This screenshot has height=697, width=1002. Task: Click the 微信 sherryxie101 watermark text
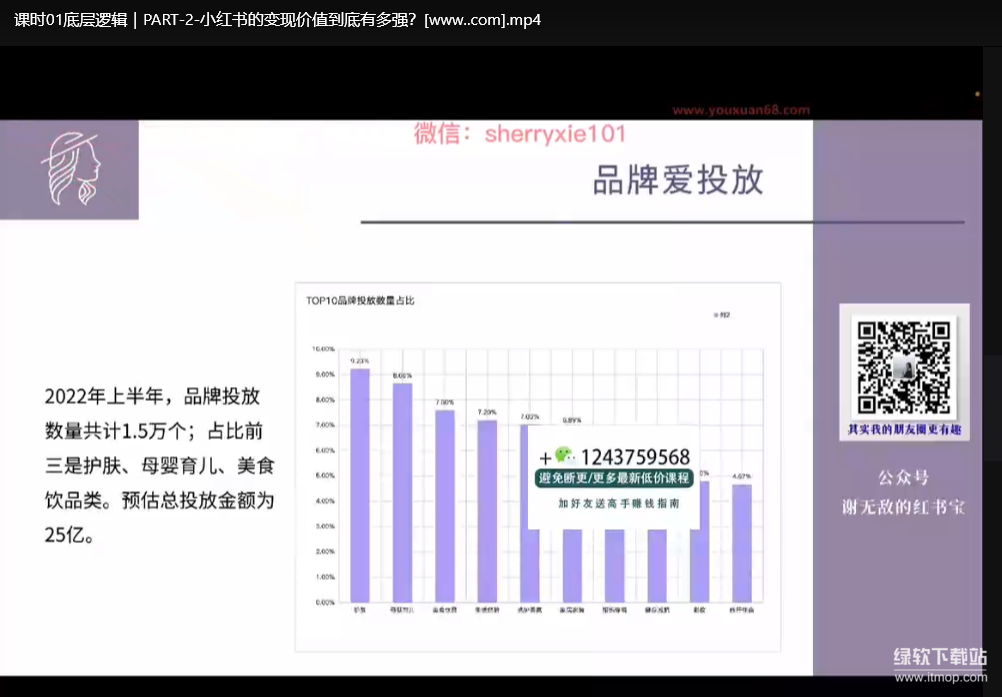(x=520, y=134)
